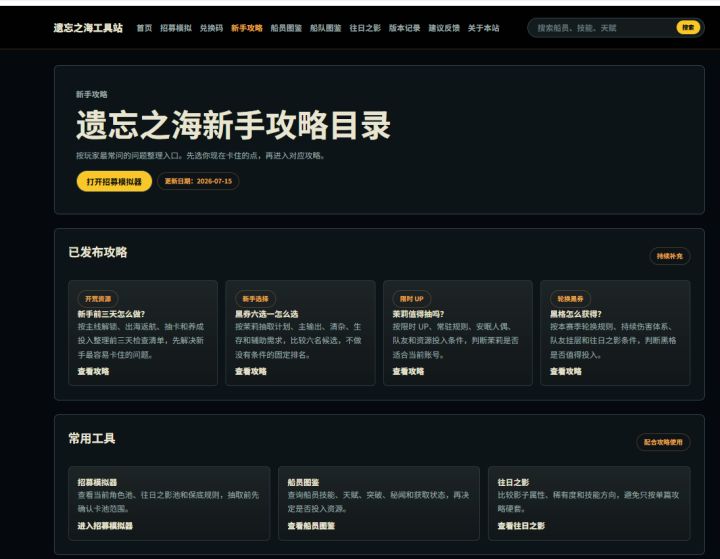Click the 招募模拟器 tool card title
The height and width of the screenshot is (559, 720).
point(97,482)
